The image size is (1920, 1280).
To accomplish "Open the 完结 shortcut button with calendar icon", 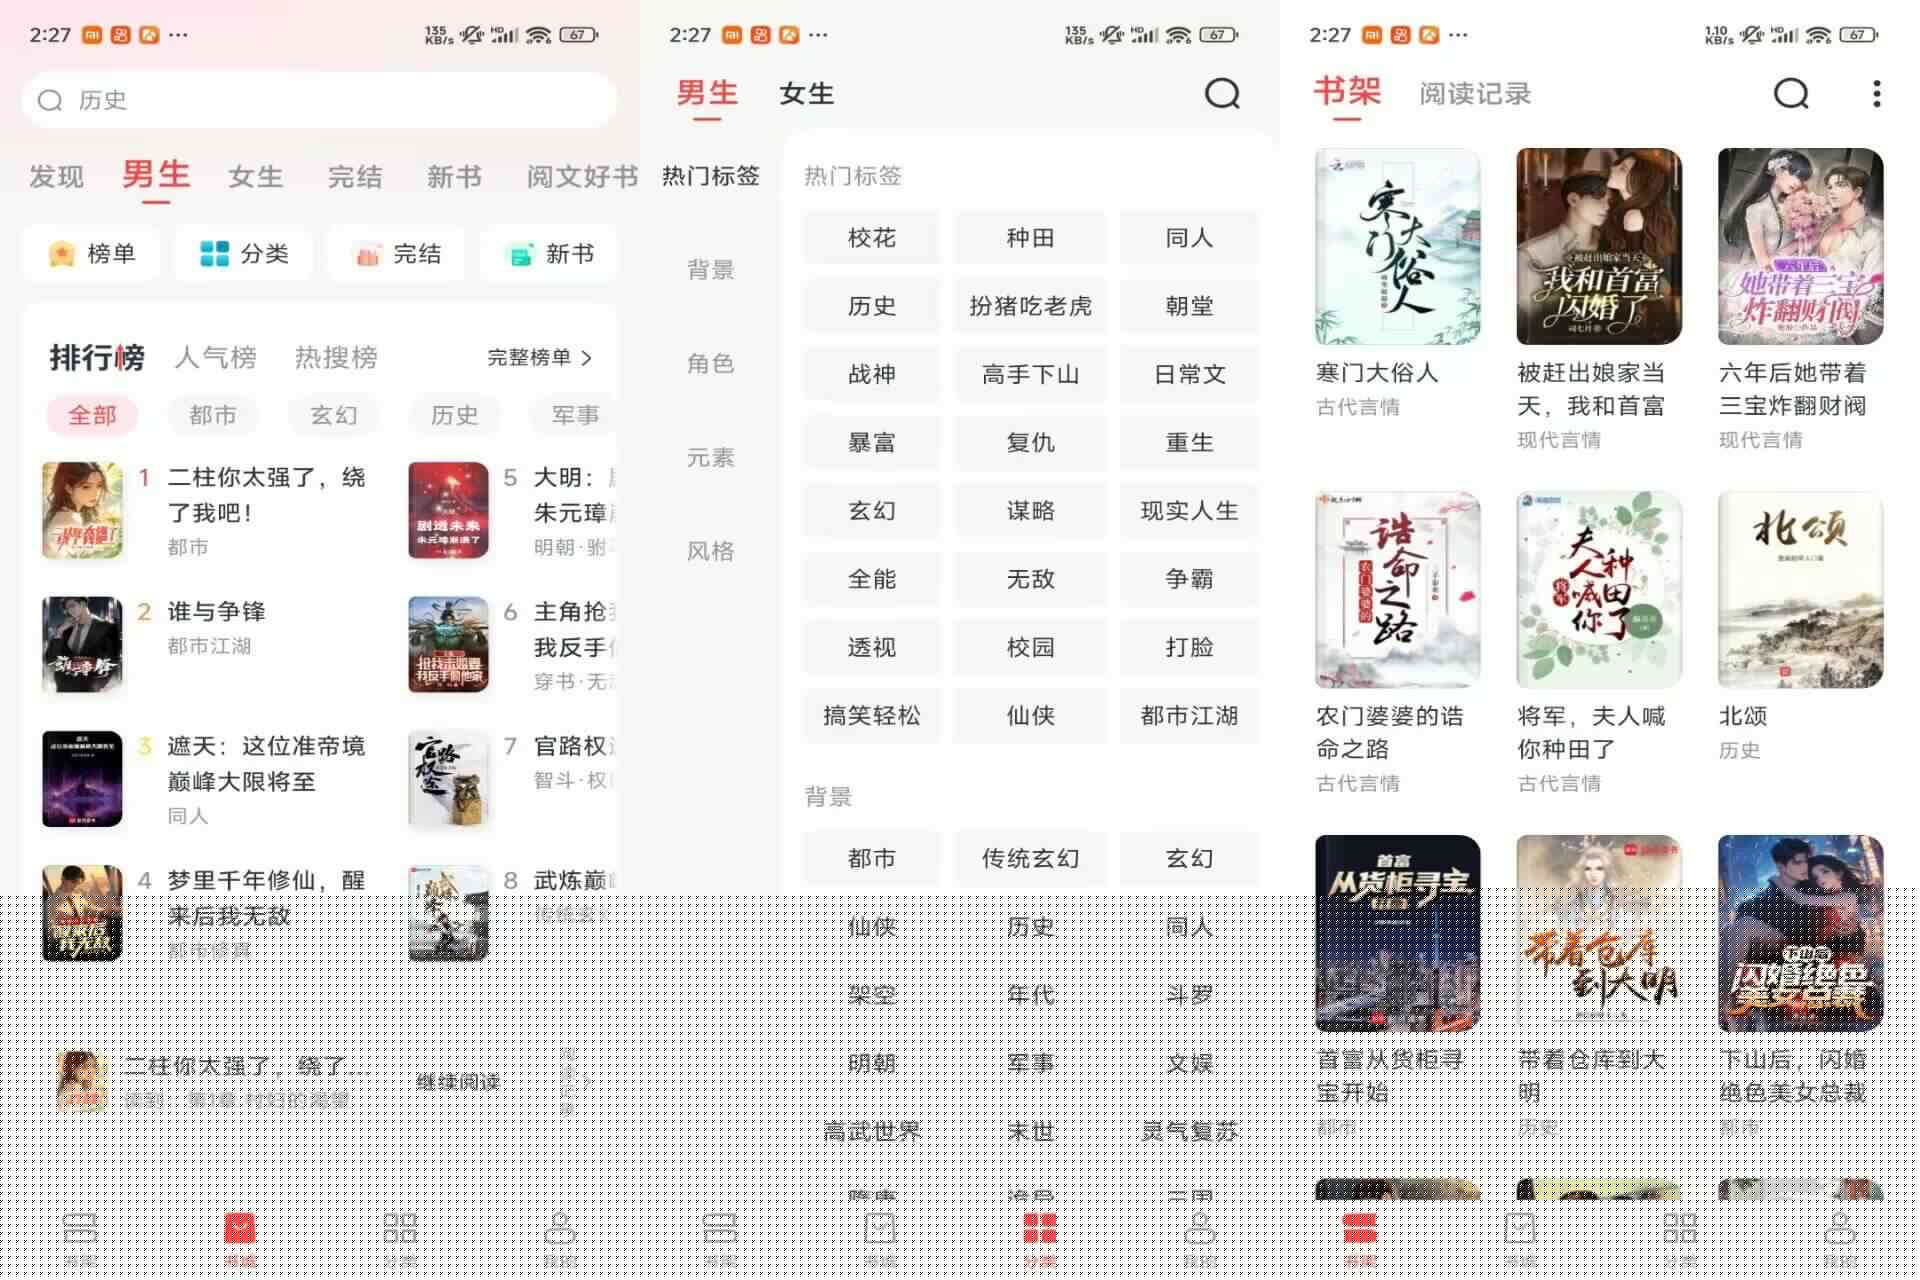I will (x=398, y=254).
